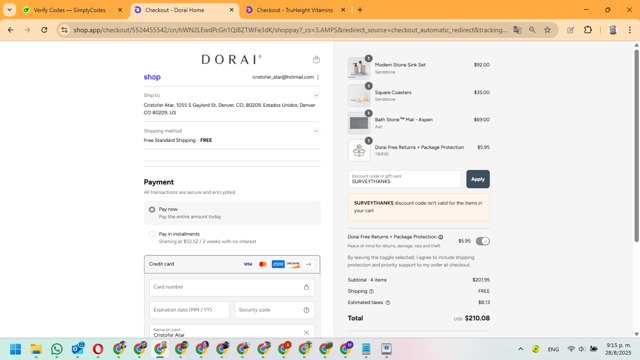Click the shopping bag icon beside DORAI logo

(x=316, y=60)
